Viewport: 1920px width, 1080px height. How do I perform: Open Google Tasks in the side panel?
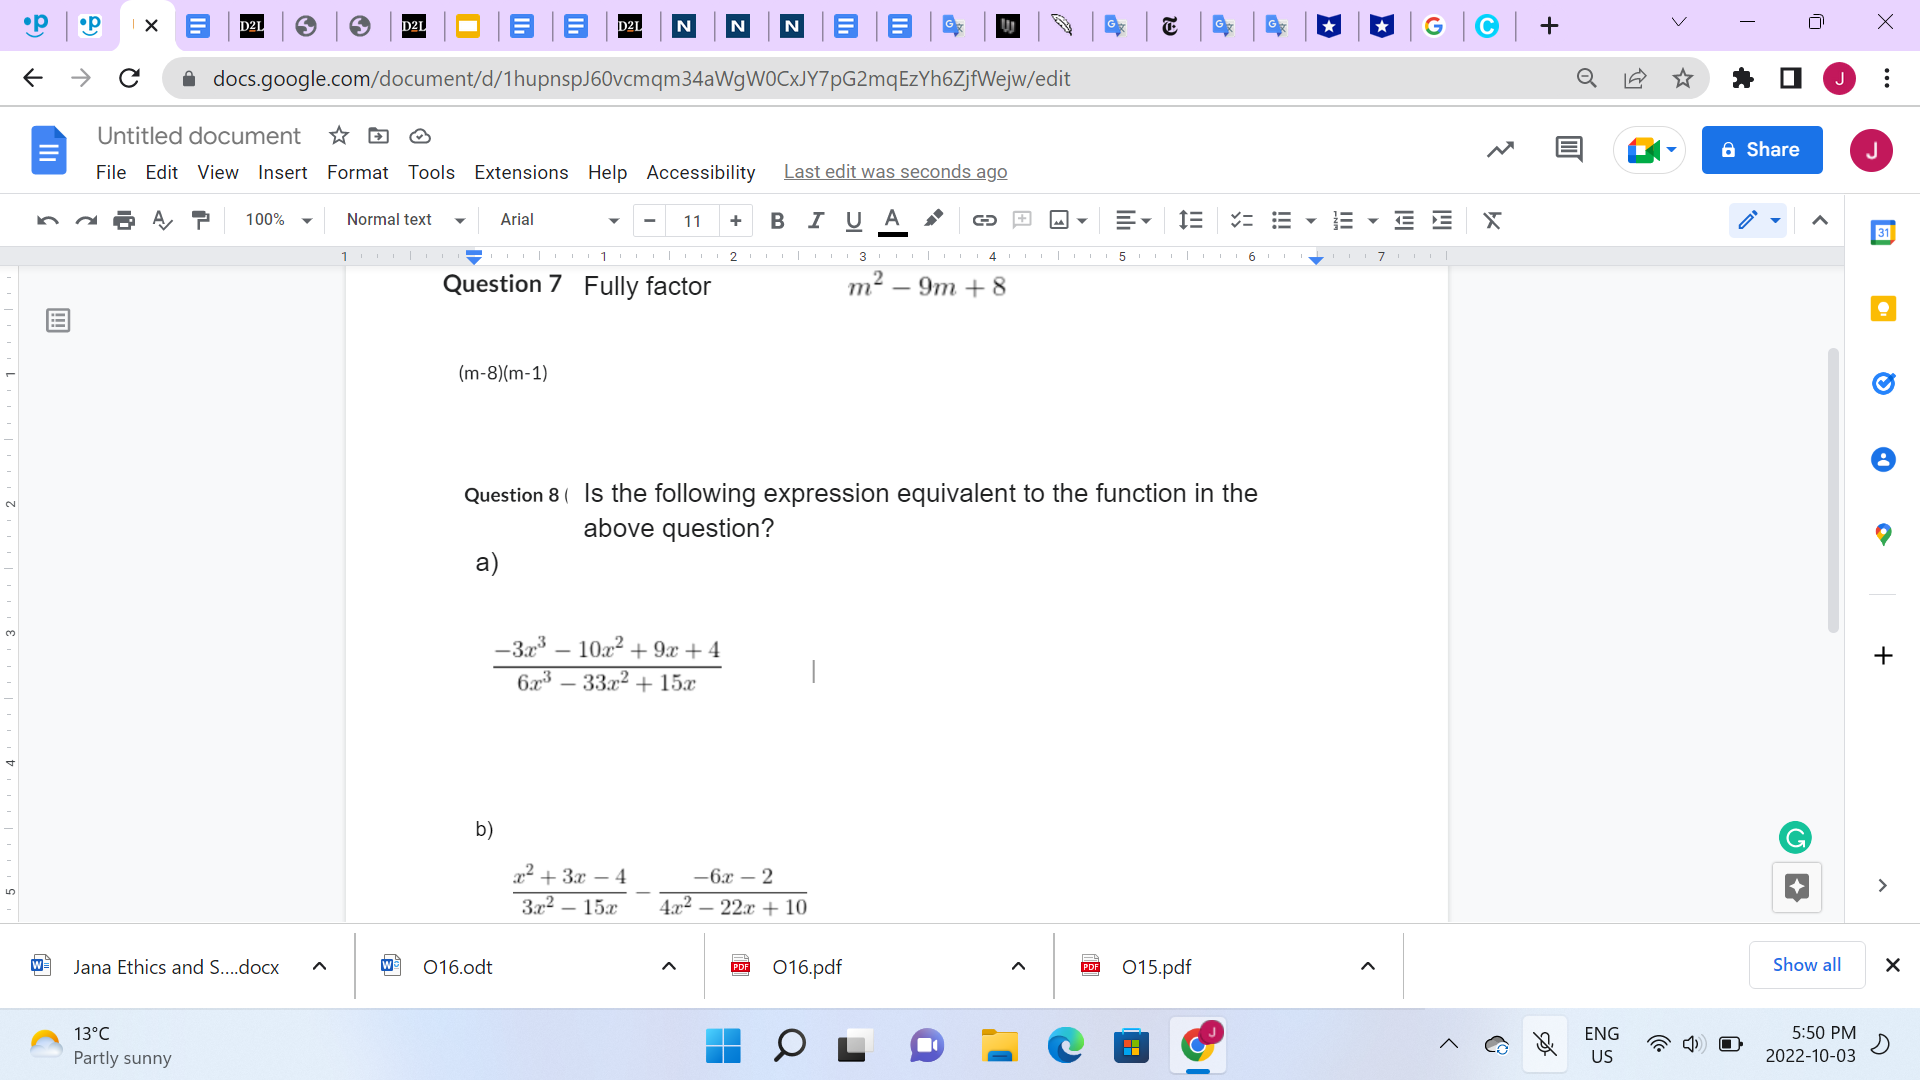coord(1884,383)
